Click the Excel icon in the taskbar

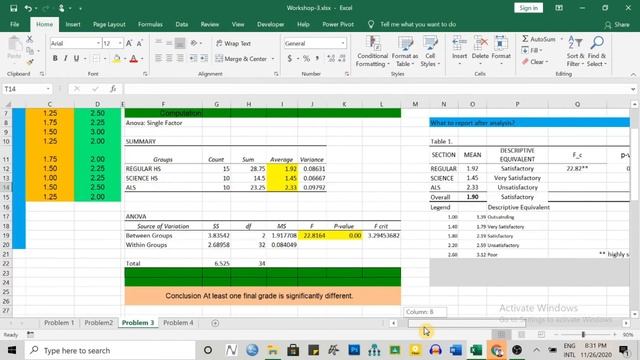(x=476, y=350)
